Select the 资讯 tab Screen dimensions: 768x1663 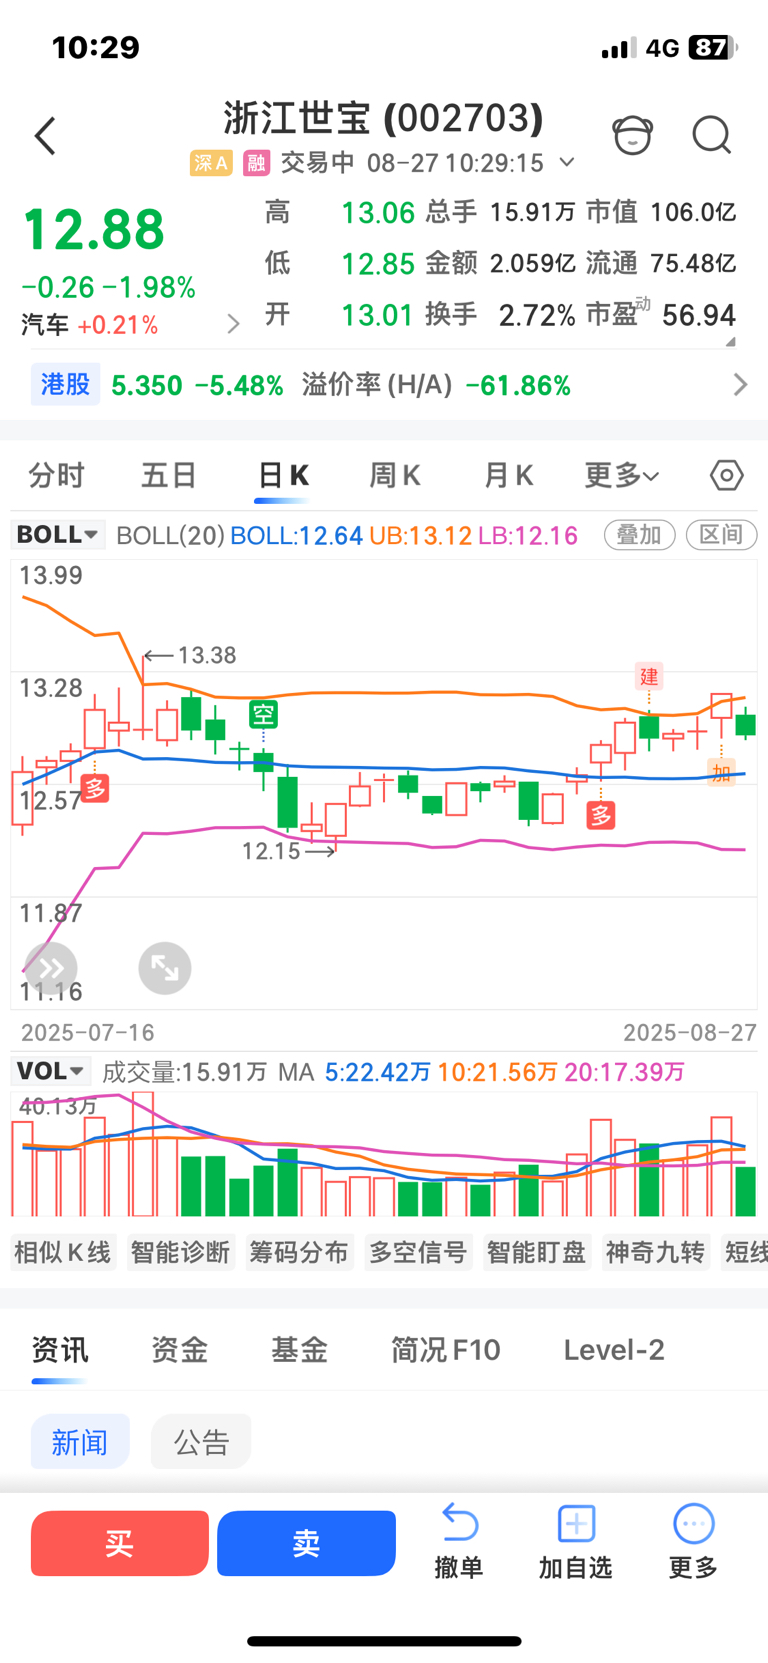click(x=60, y=1350)
